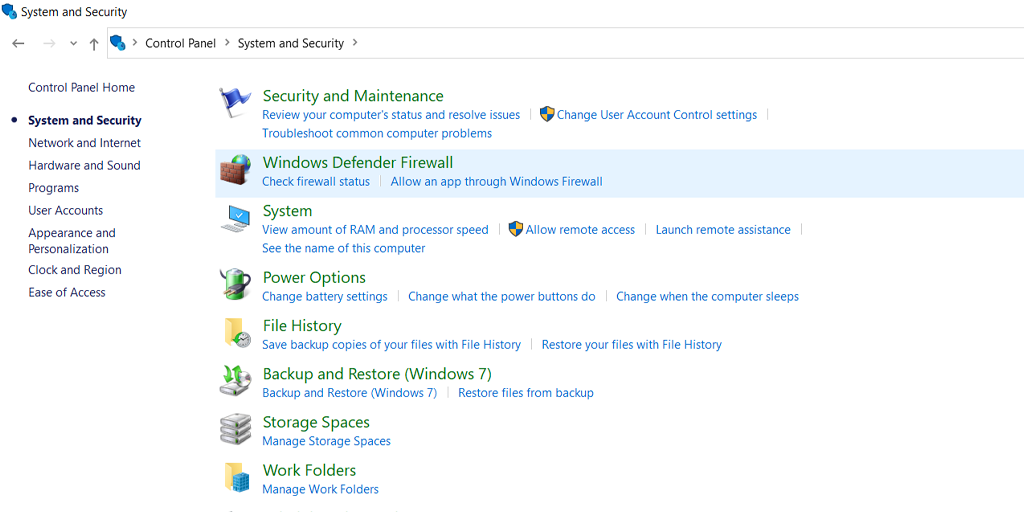Expand the chevron before Control Panel in the address bar

tap(135, 42)
